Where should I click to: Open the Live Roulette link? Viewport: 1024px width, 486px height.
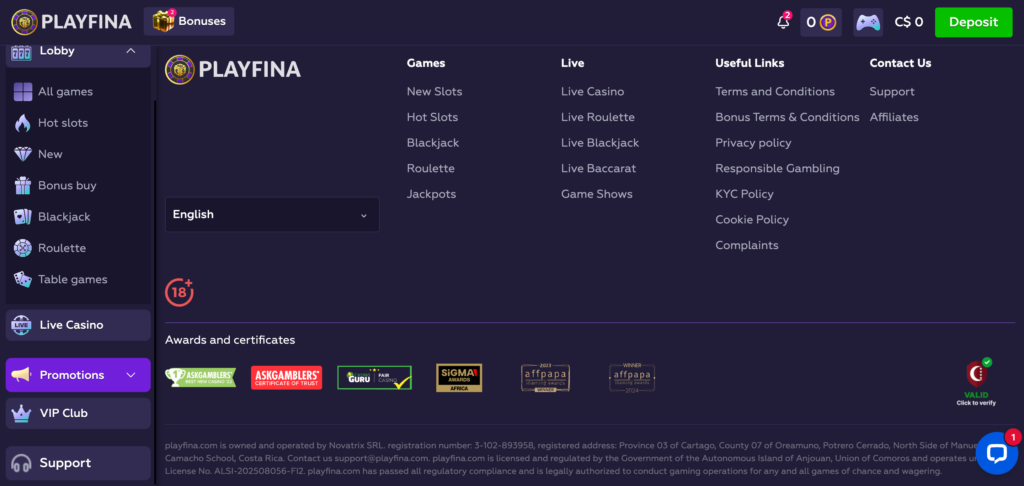[x=598, y=117]
